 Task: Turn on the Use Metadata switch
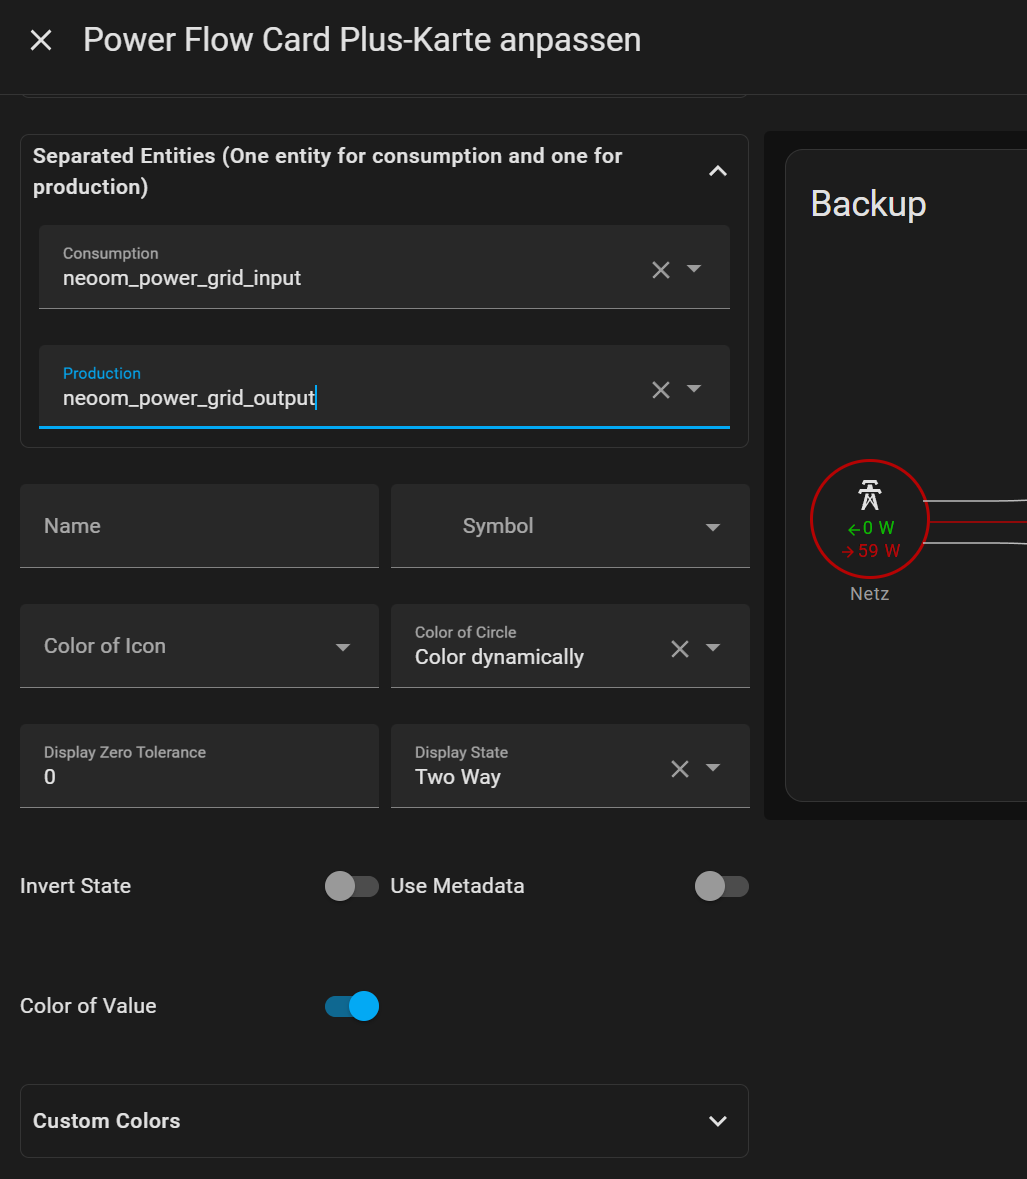coord(721,886)
